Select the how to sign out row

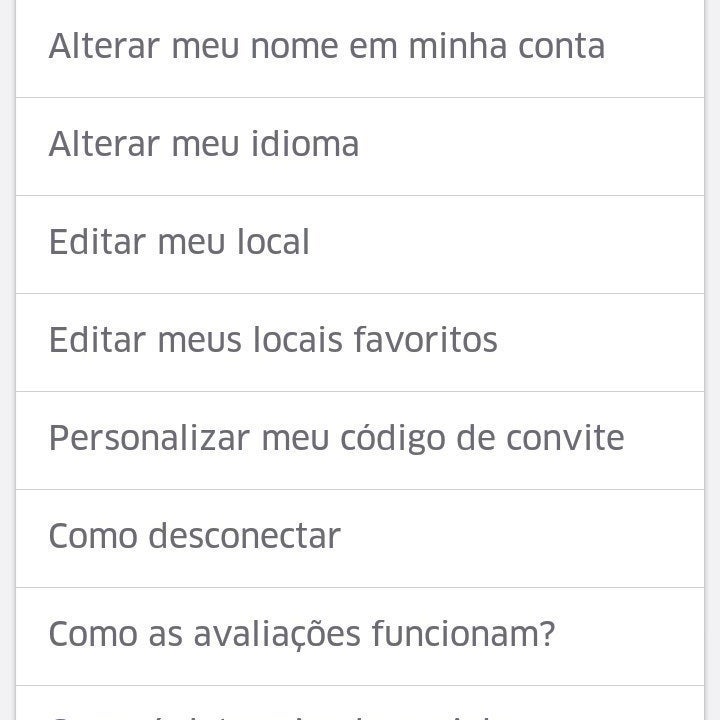pyautogui.click(x=360, y=539)
